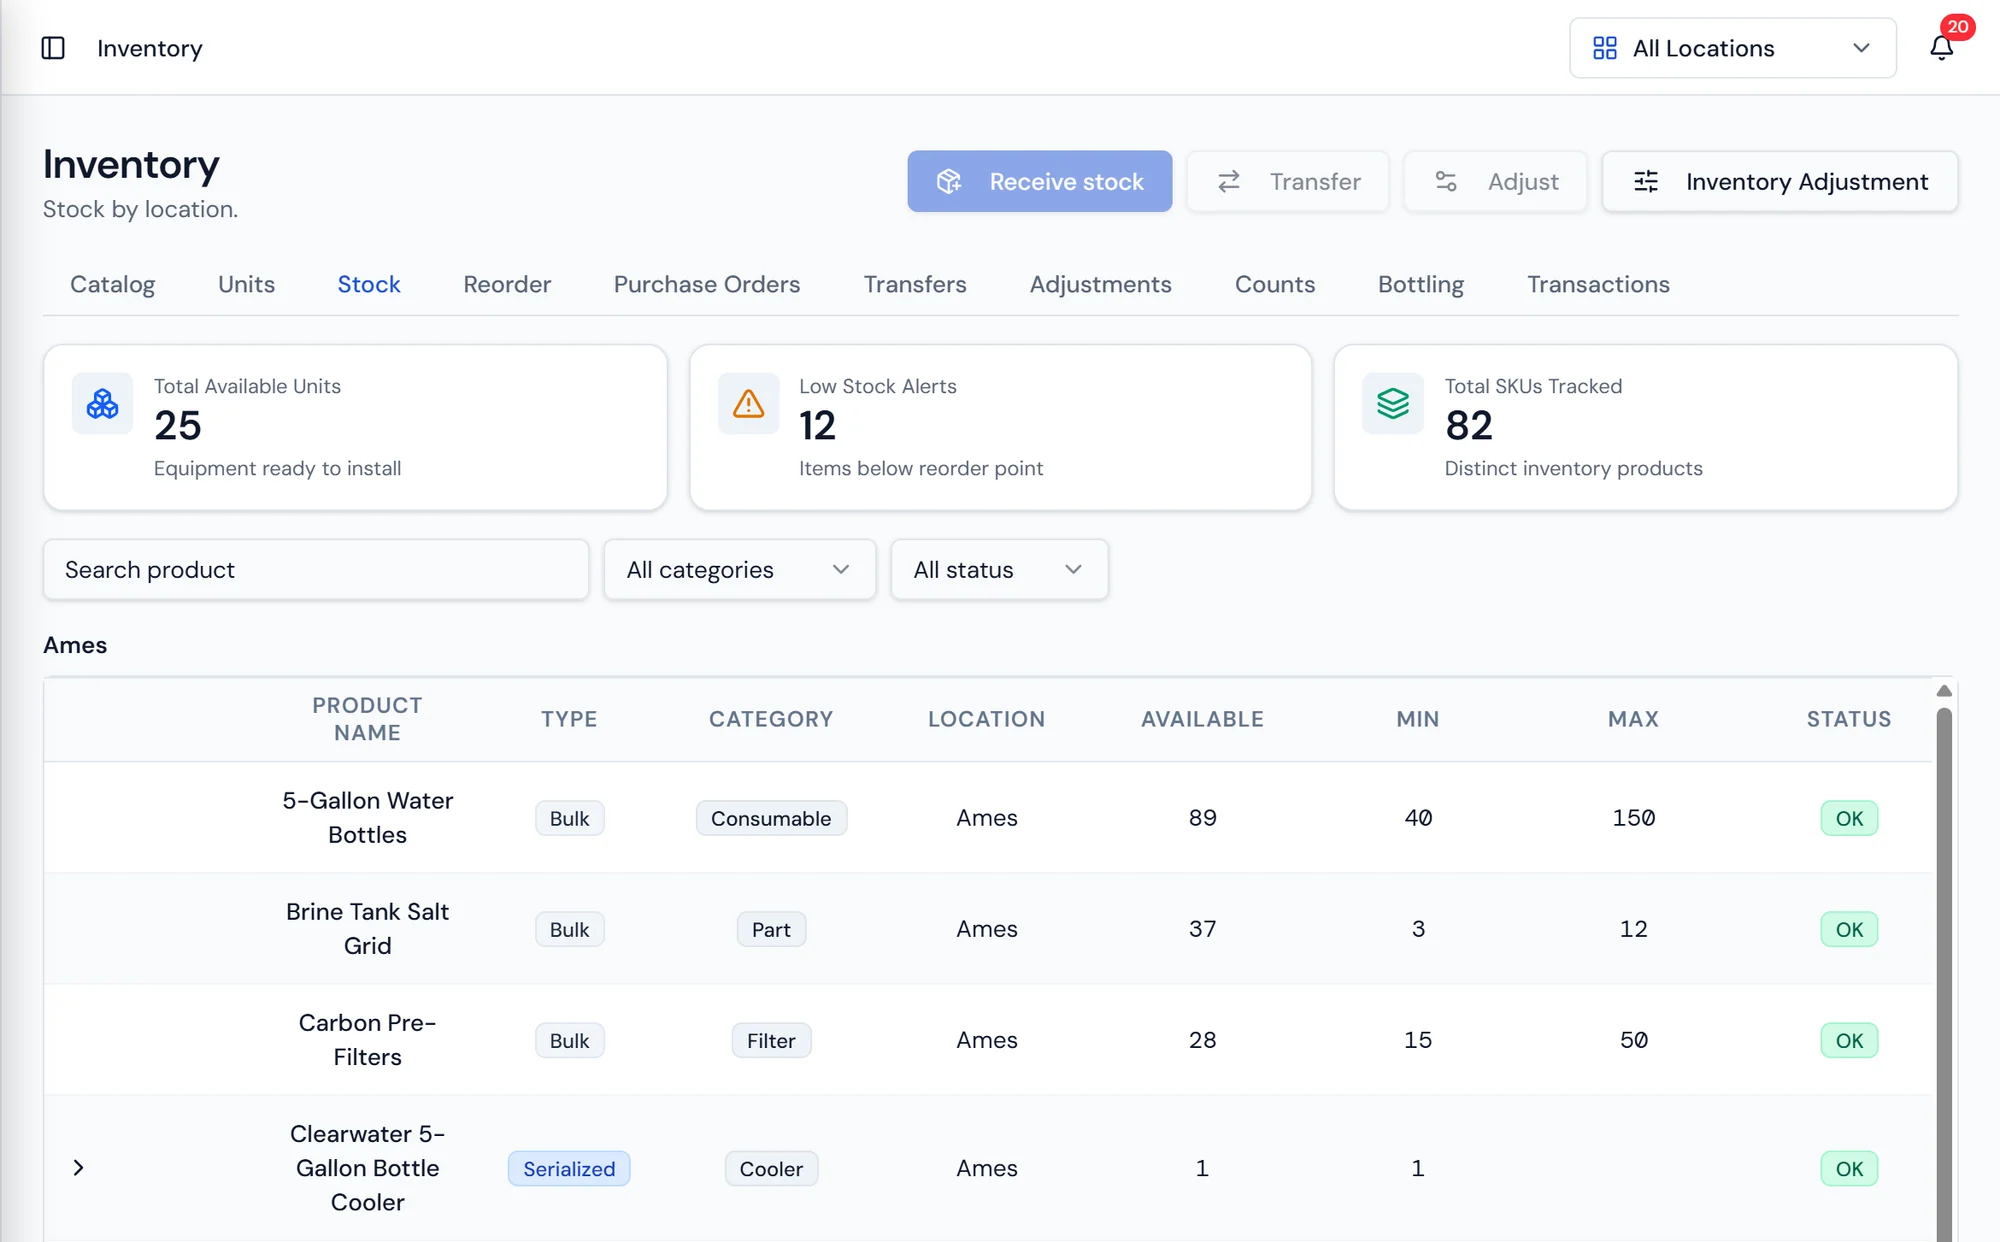Focus the Search product field

(316, 570)
